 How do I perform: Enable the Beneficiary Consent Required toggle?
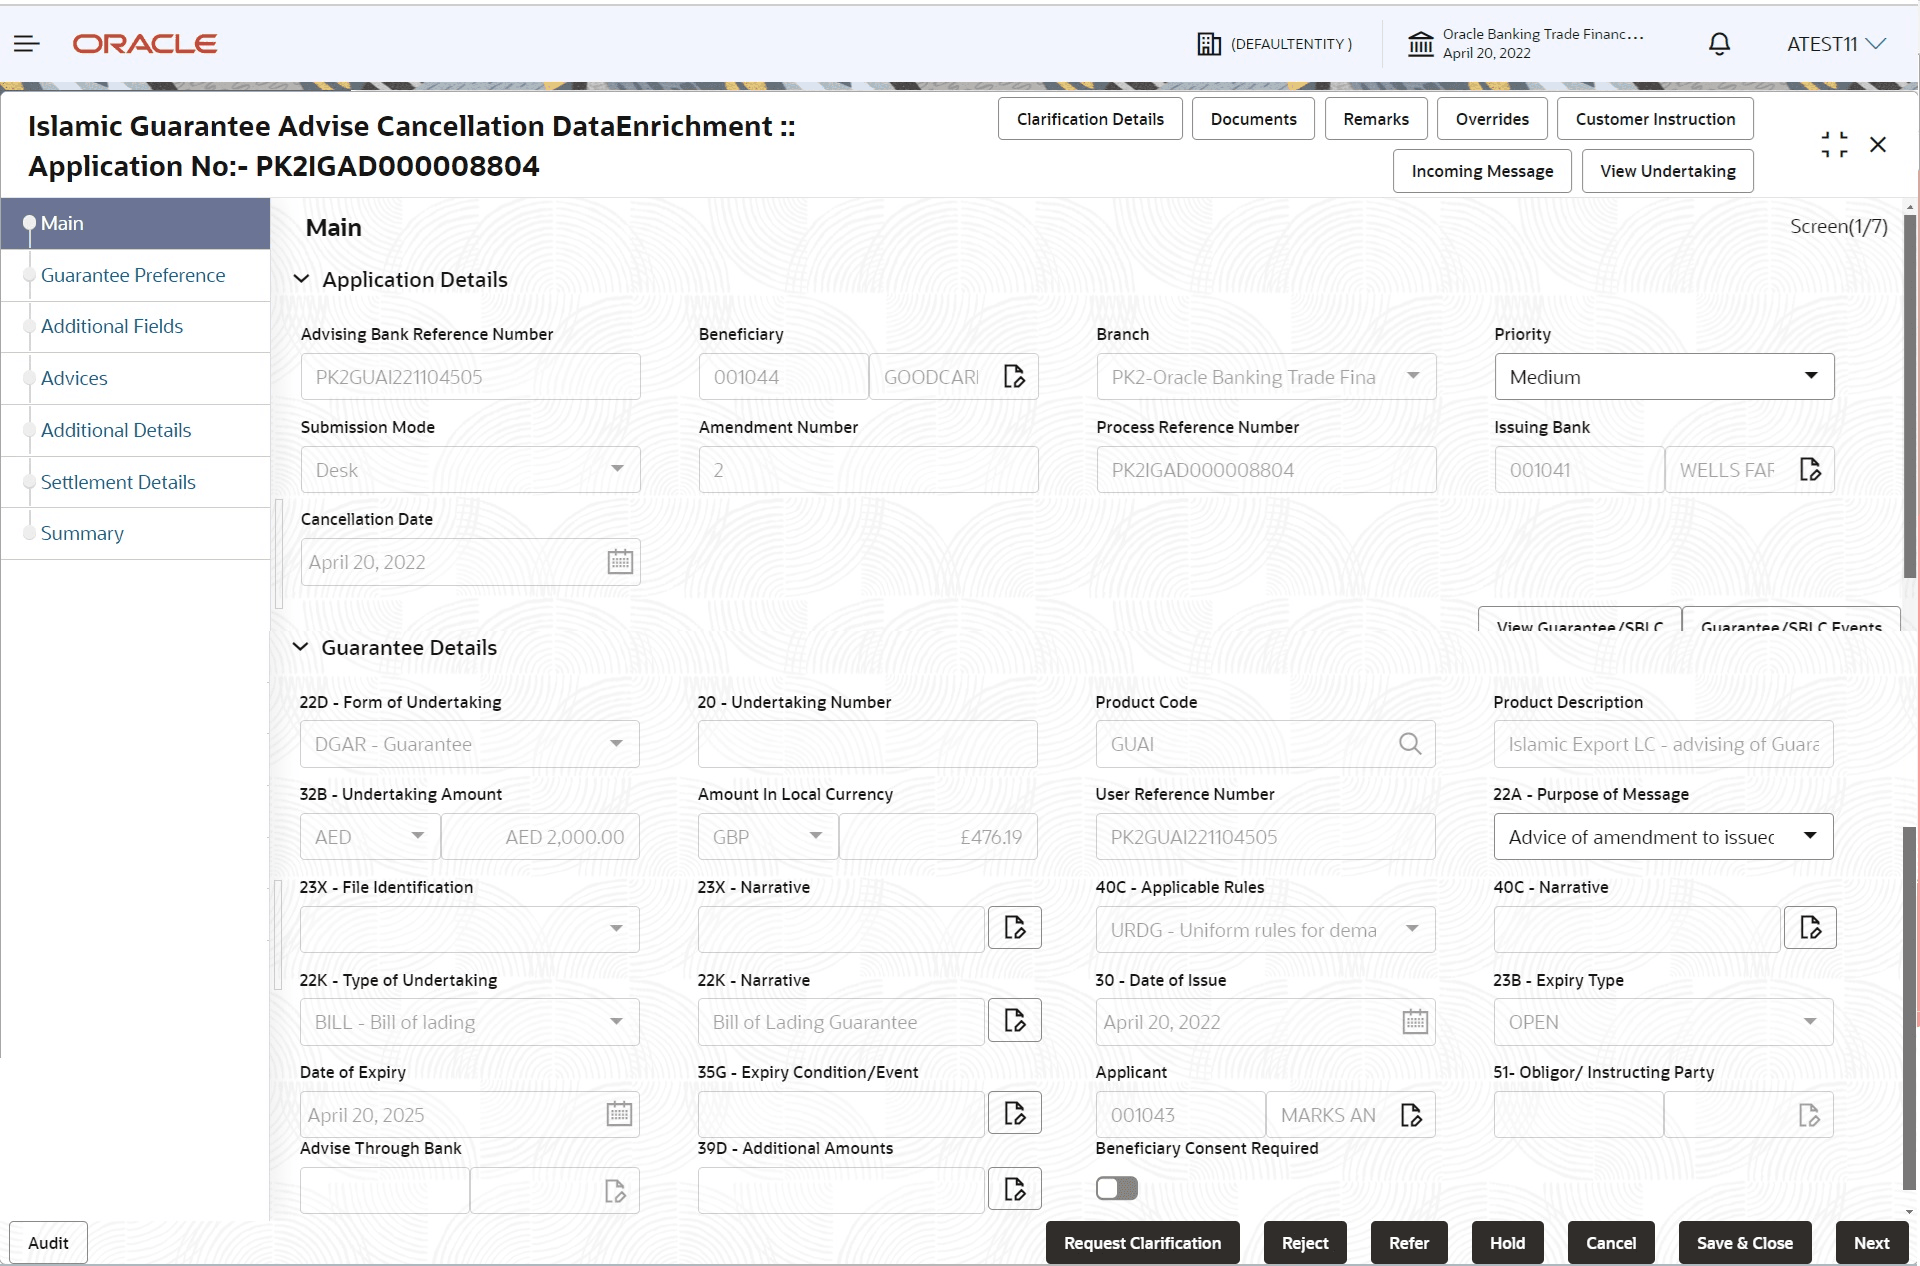(1116, 1189)
